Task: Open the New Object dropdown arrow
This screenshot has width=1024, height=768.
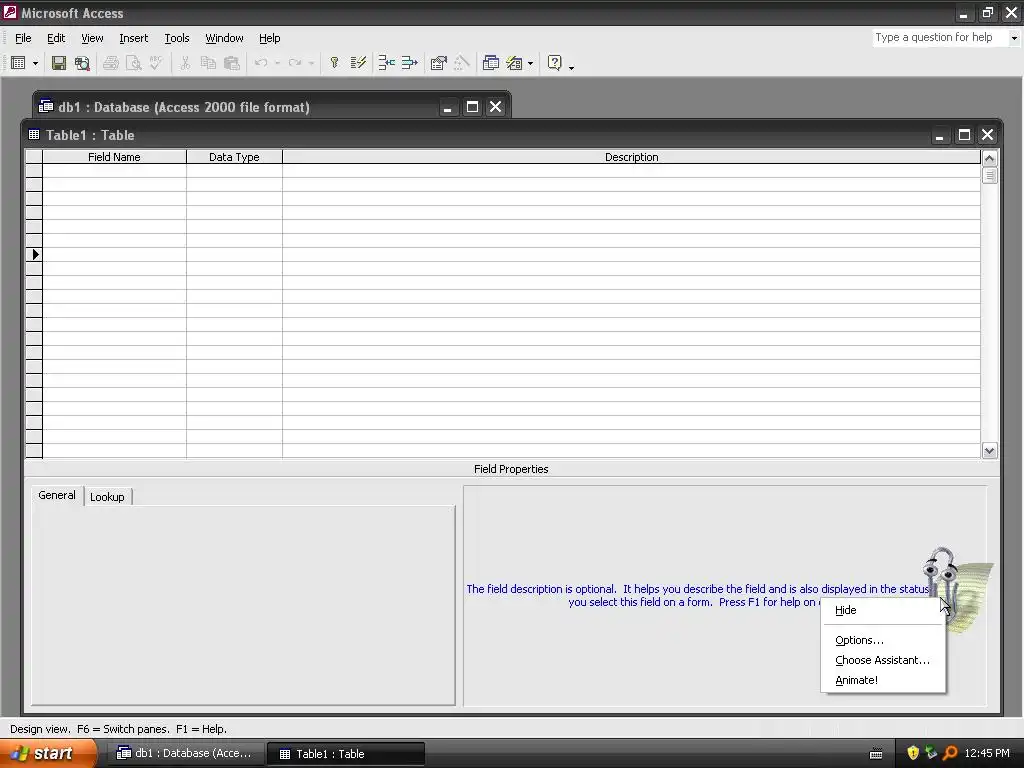Action: pos(530,63)
